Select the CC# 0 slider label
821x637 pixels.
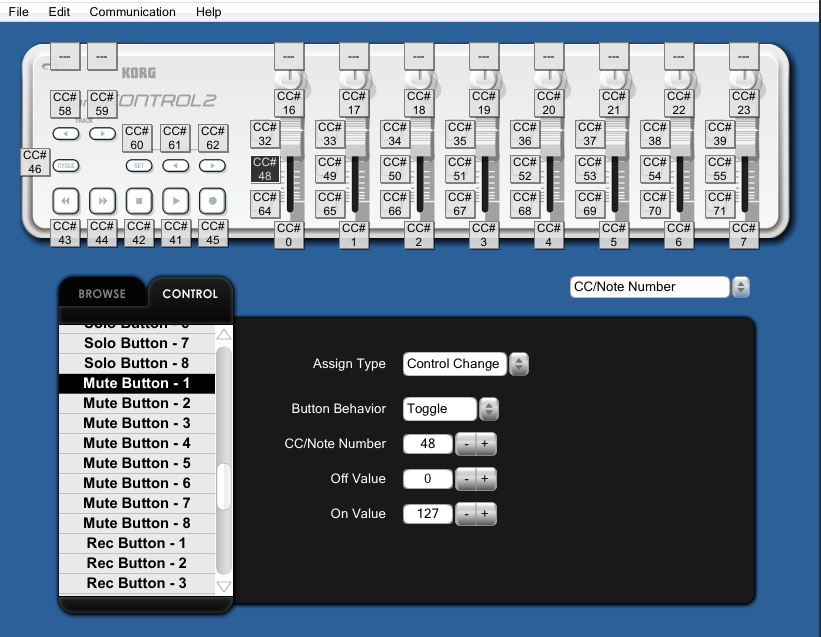click(x=289, y=235)
